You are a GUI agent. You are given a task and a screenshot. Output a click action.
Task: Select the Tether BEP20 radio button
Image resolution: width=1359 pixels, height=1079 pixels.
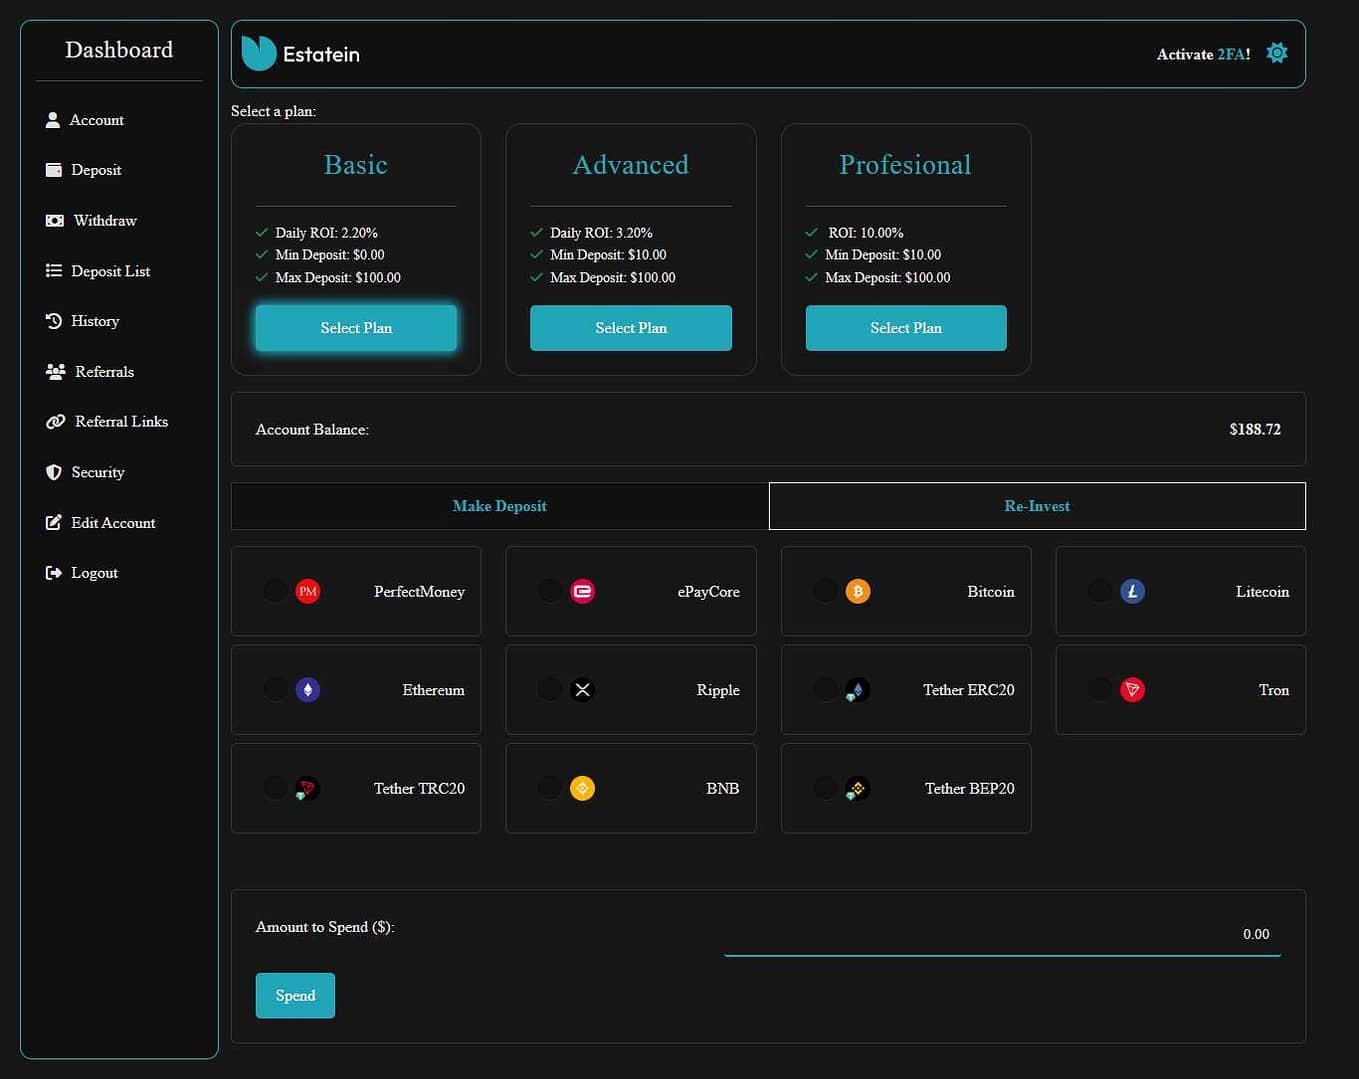click(x=825, y=788)
